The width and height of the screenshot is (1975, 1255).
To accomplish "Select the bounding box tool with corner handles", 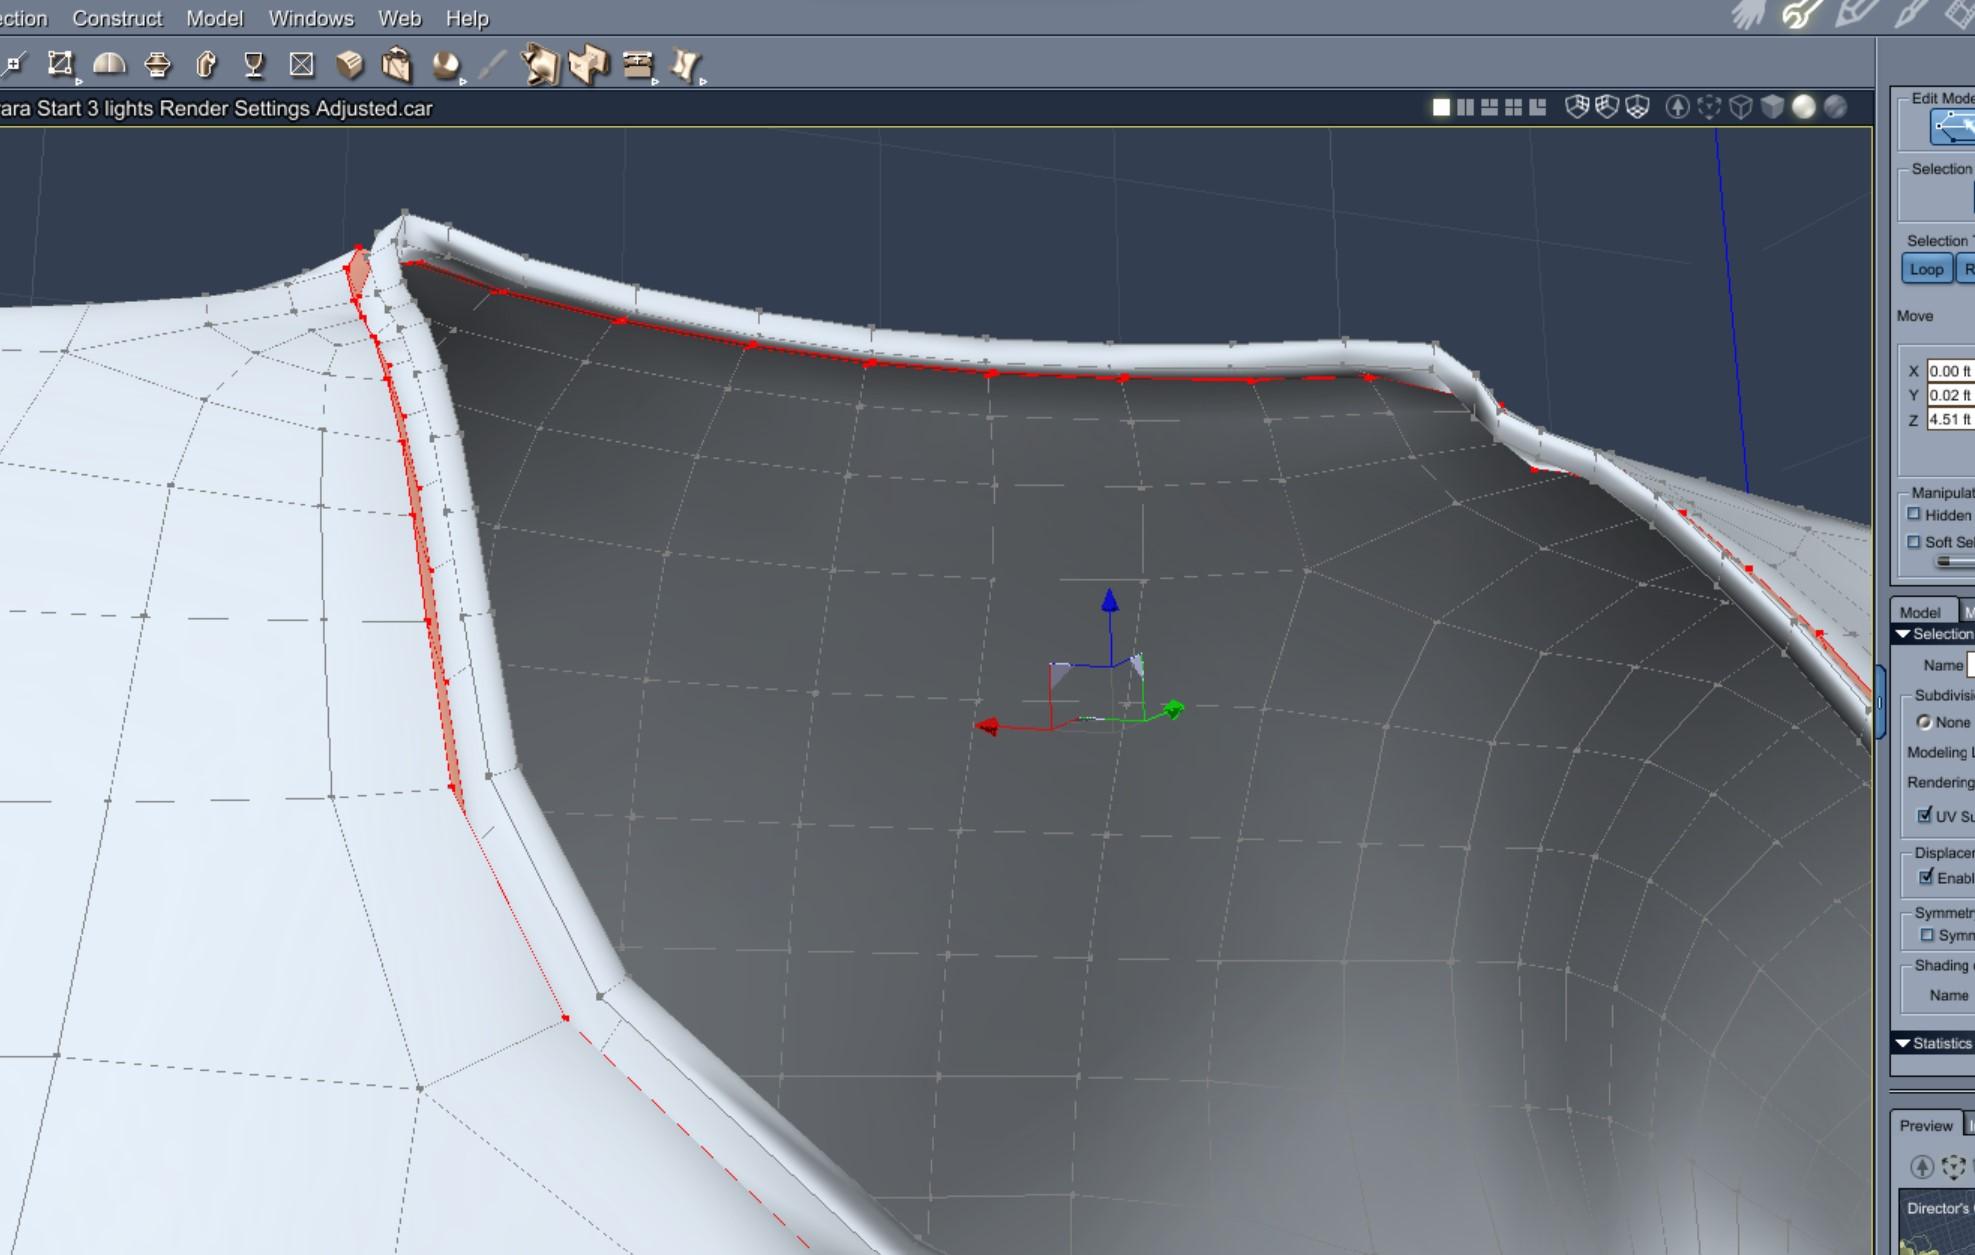I will point(60,65).
